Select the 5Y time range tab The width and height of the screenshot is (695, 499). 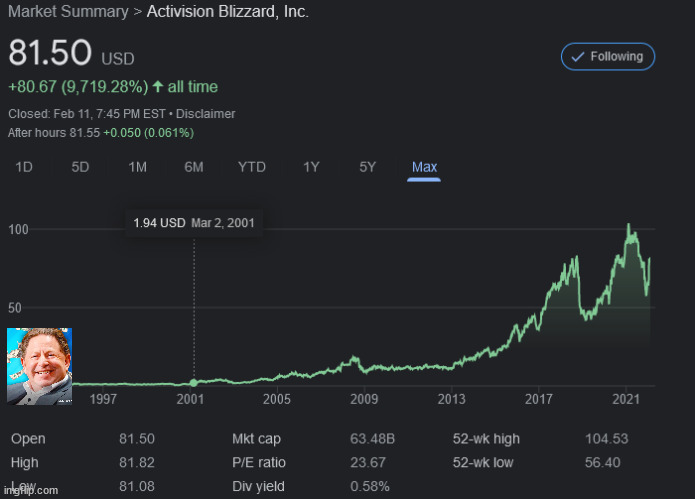pyautogui.click(x=367, y=167)
